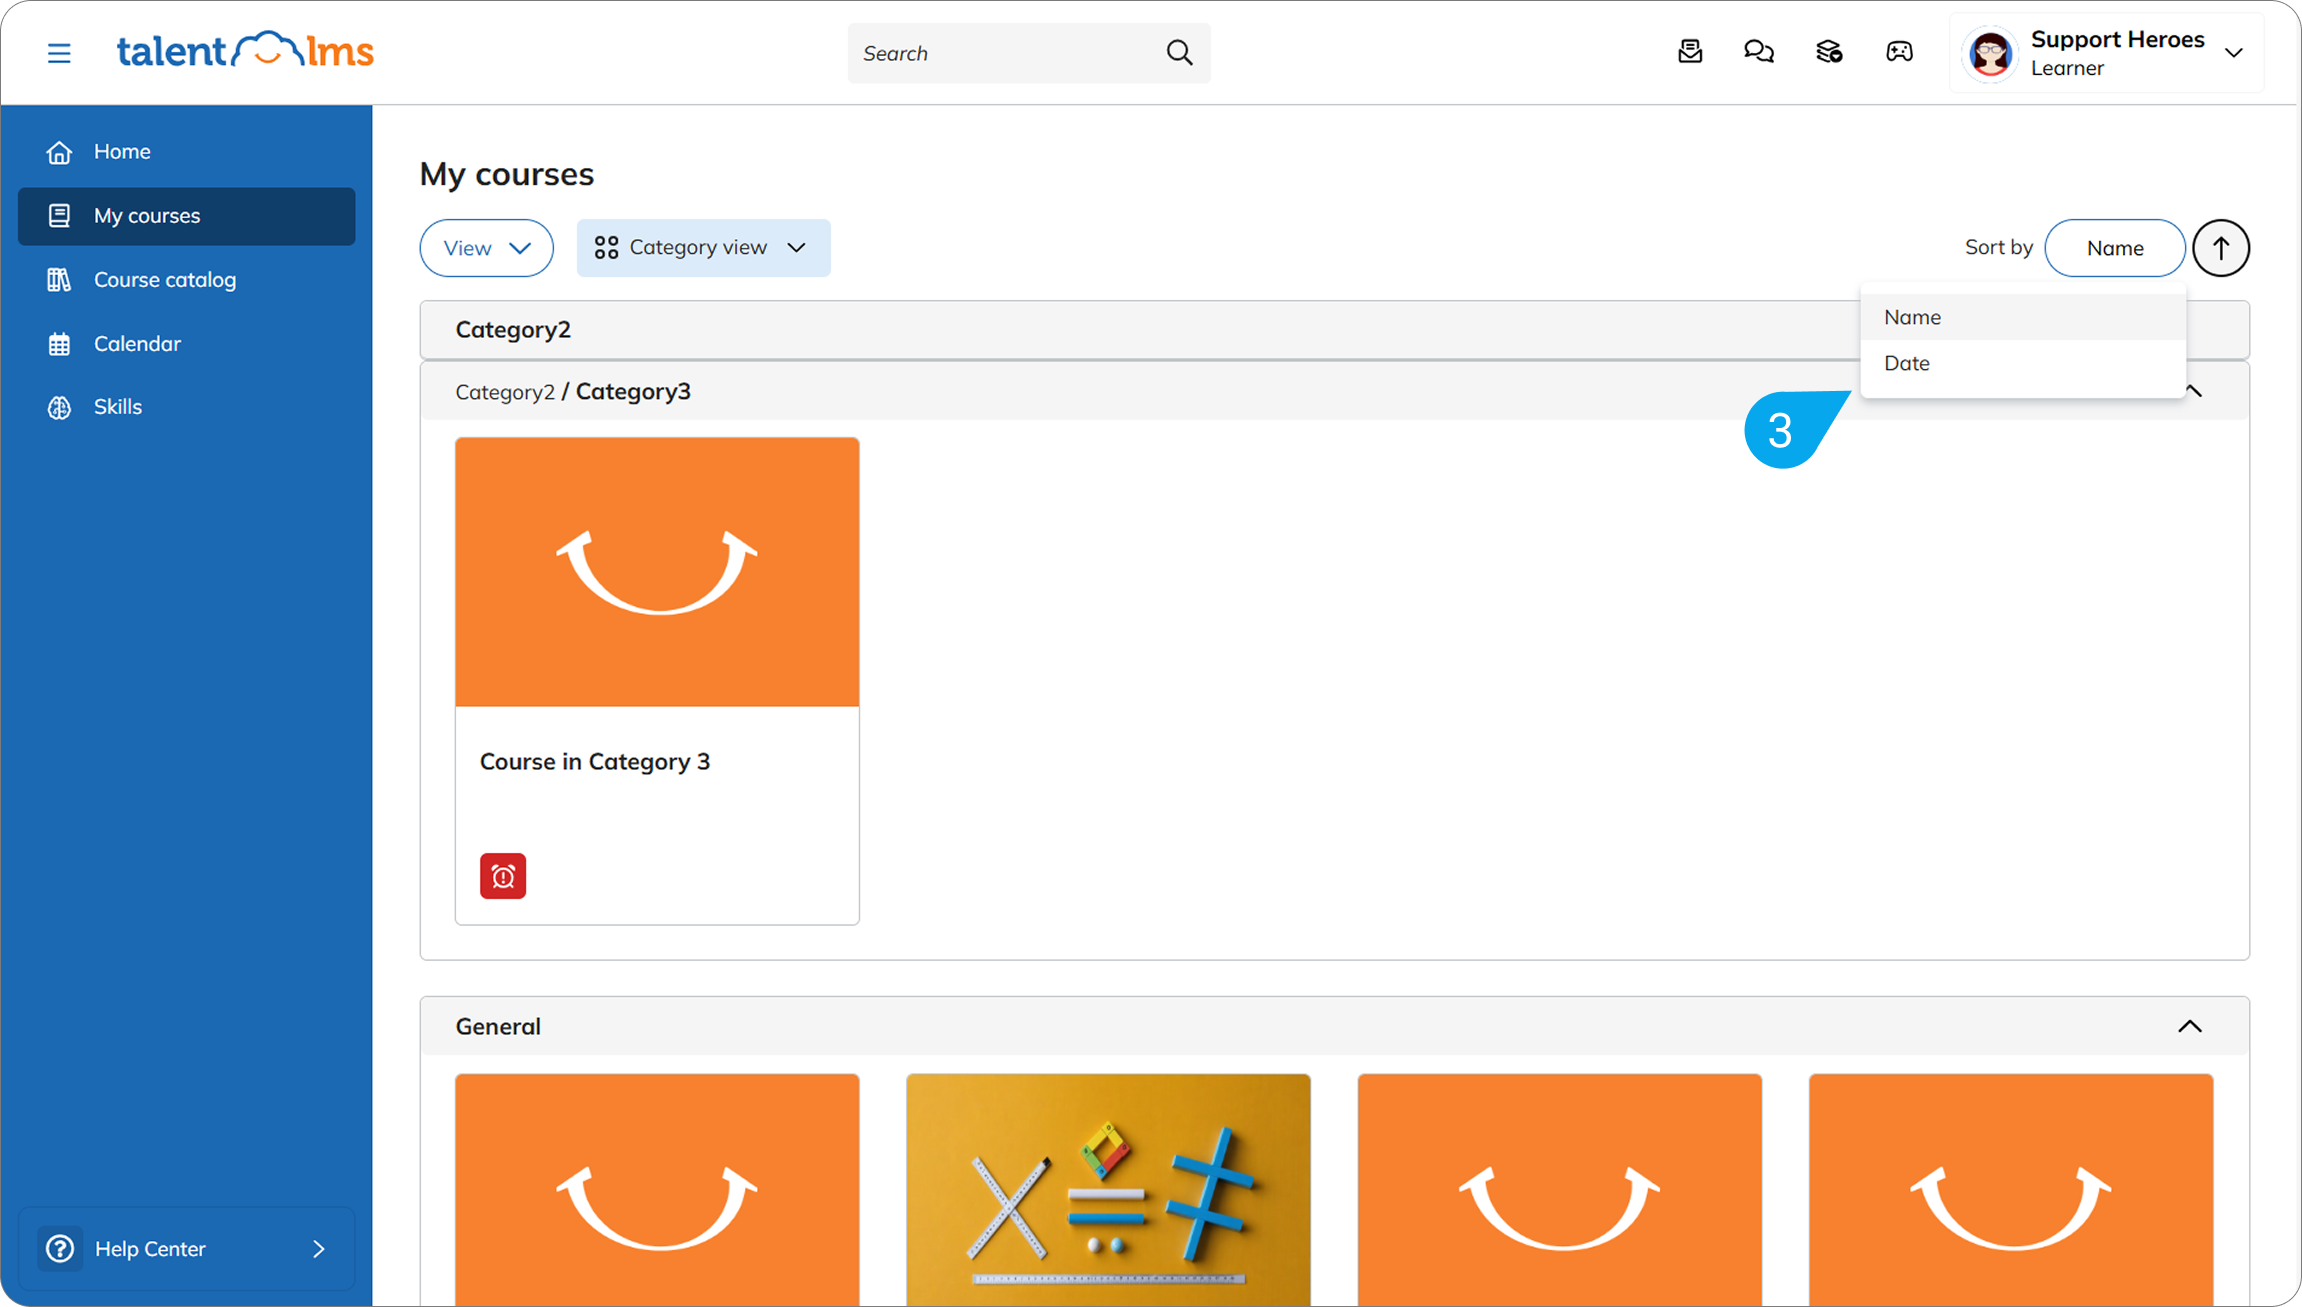Expand the Support Heroes user menu chevron
This screenshot has width=2302, height=1307.
(x=2234, y=53)
